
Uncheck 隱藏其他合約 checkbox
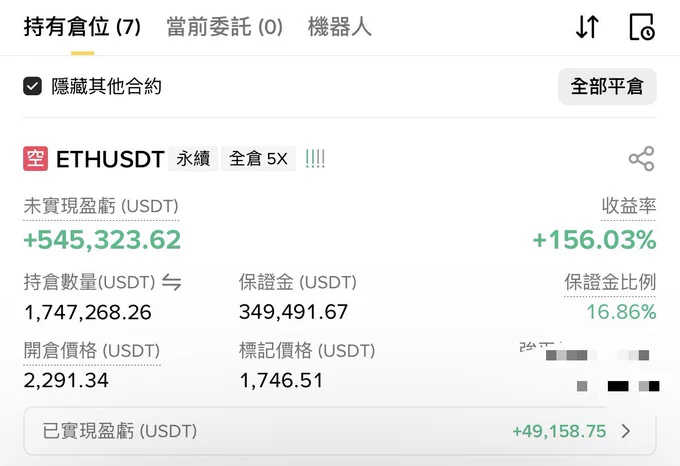33,86
